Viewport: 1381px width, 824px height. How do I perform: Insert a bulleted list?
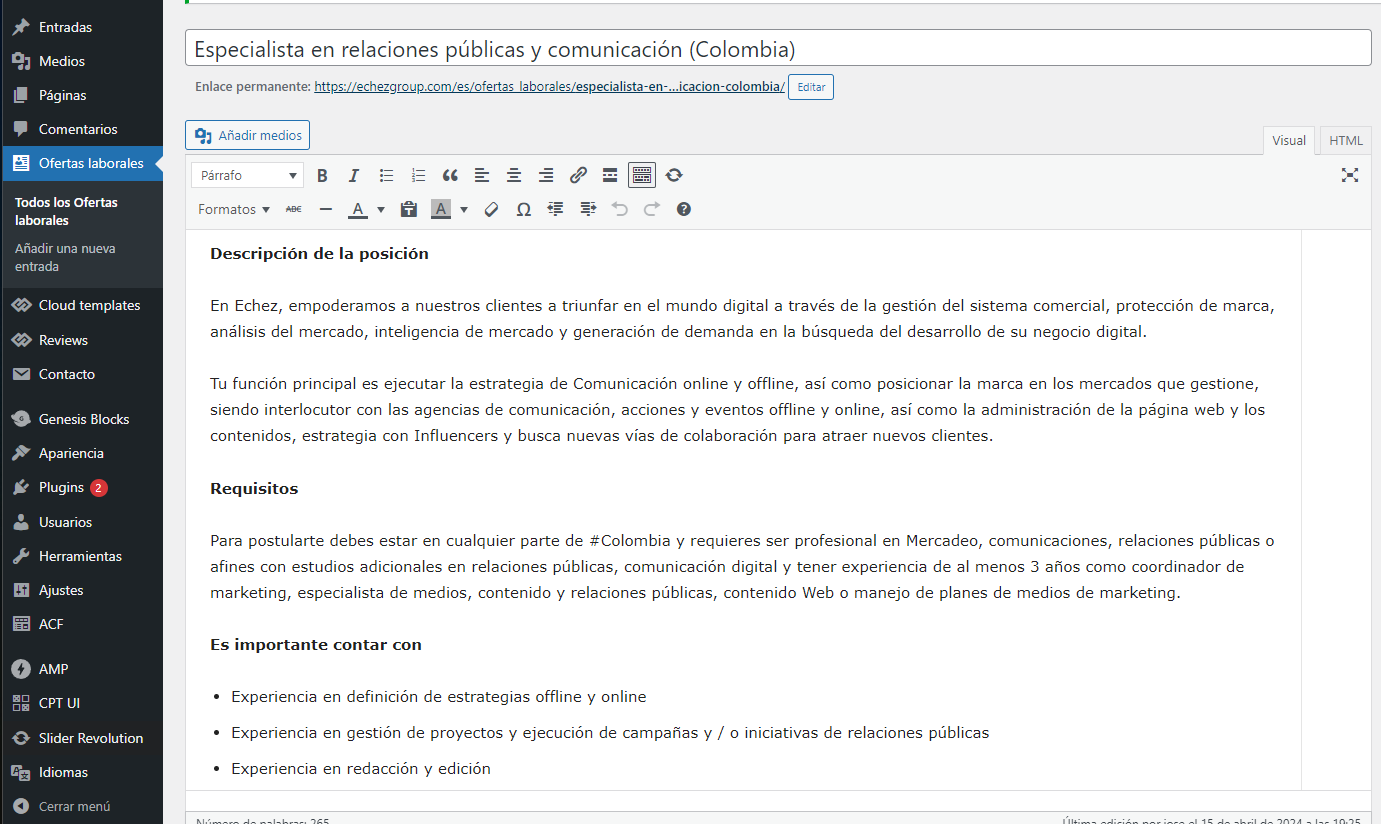[386, 175]
